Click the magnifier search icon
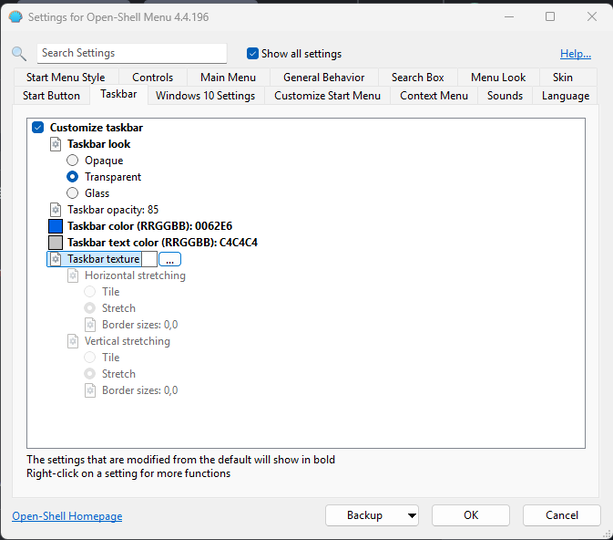Screen dimensions: 613x540 point(19,53)
